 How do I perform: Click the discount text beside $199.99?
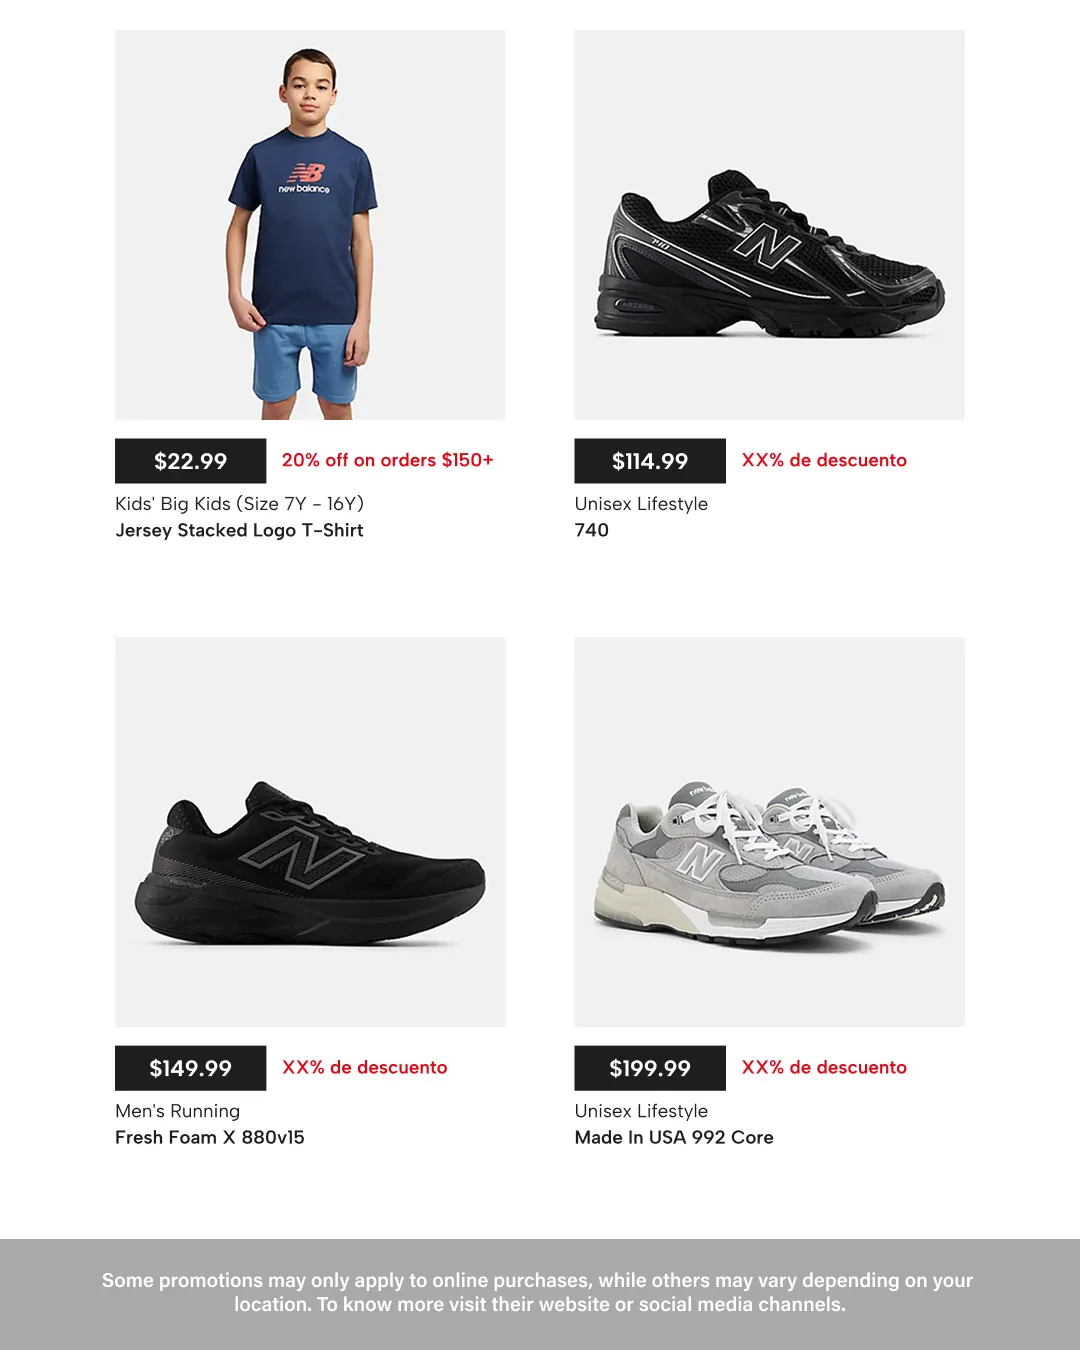tap(824, 1067)
